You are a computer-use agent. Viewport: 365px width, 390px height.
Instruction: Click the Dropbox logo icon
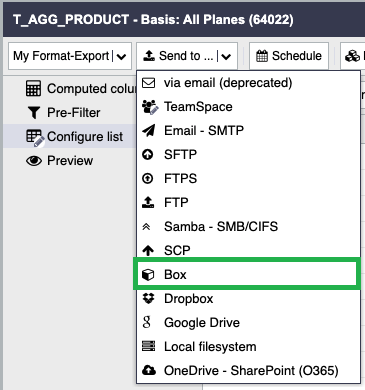tap(148, 298)
